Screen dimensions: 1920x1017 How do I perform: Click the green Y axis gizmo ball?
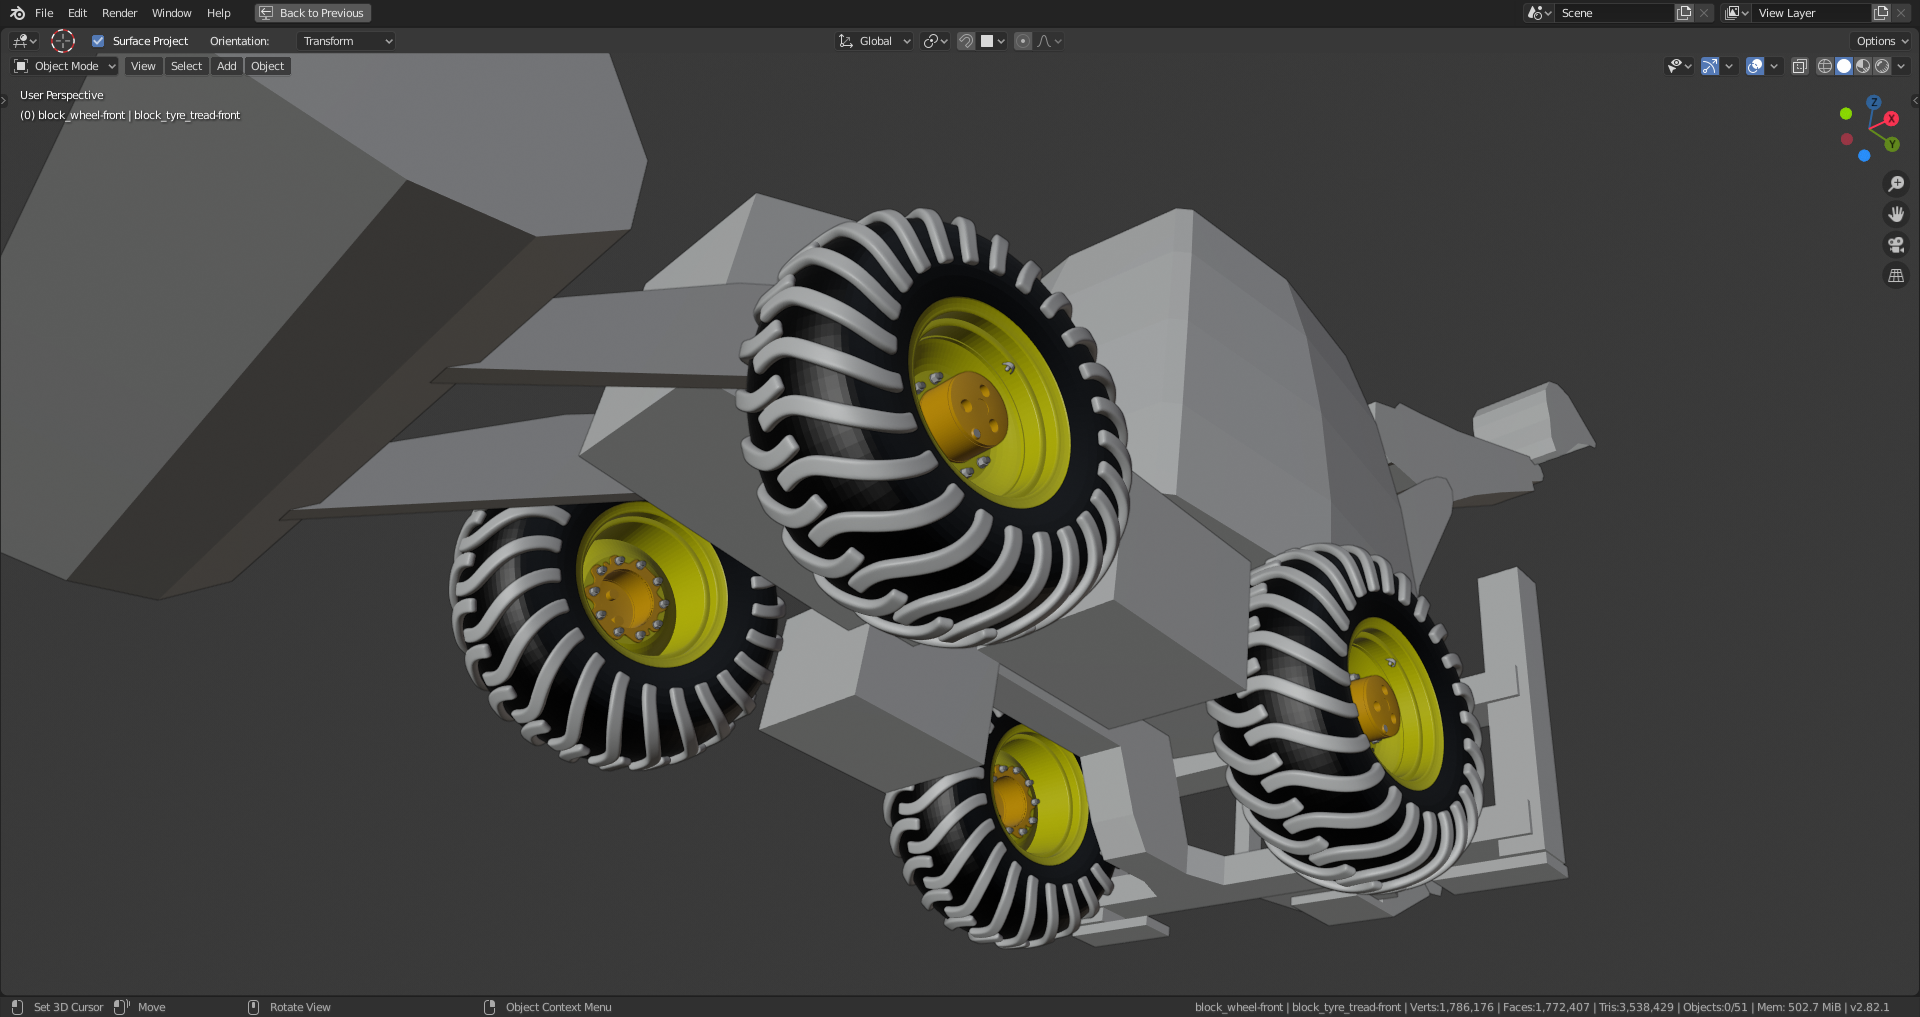tap(1892, 144)
